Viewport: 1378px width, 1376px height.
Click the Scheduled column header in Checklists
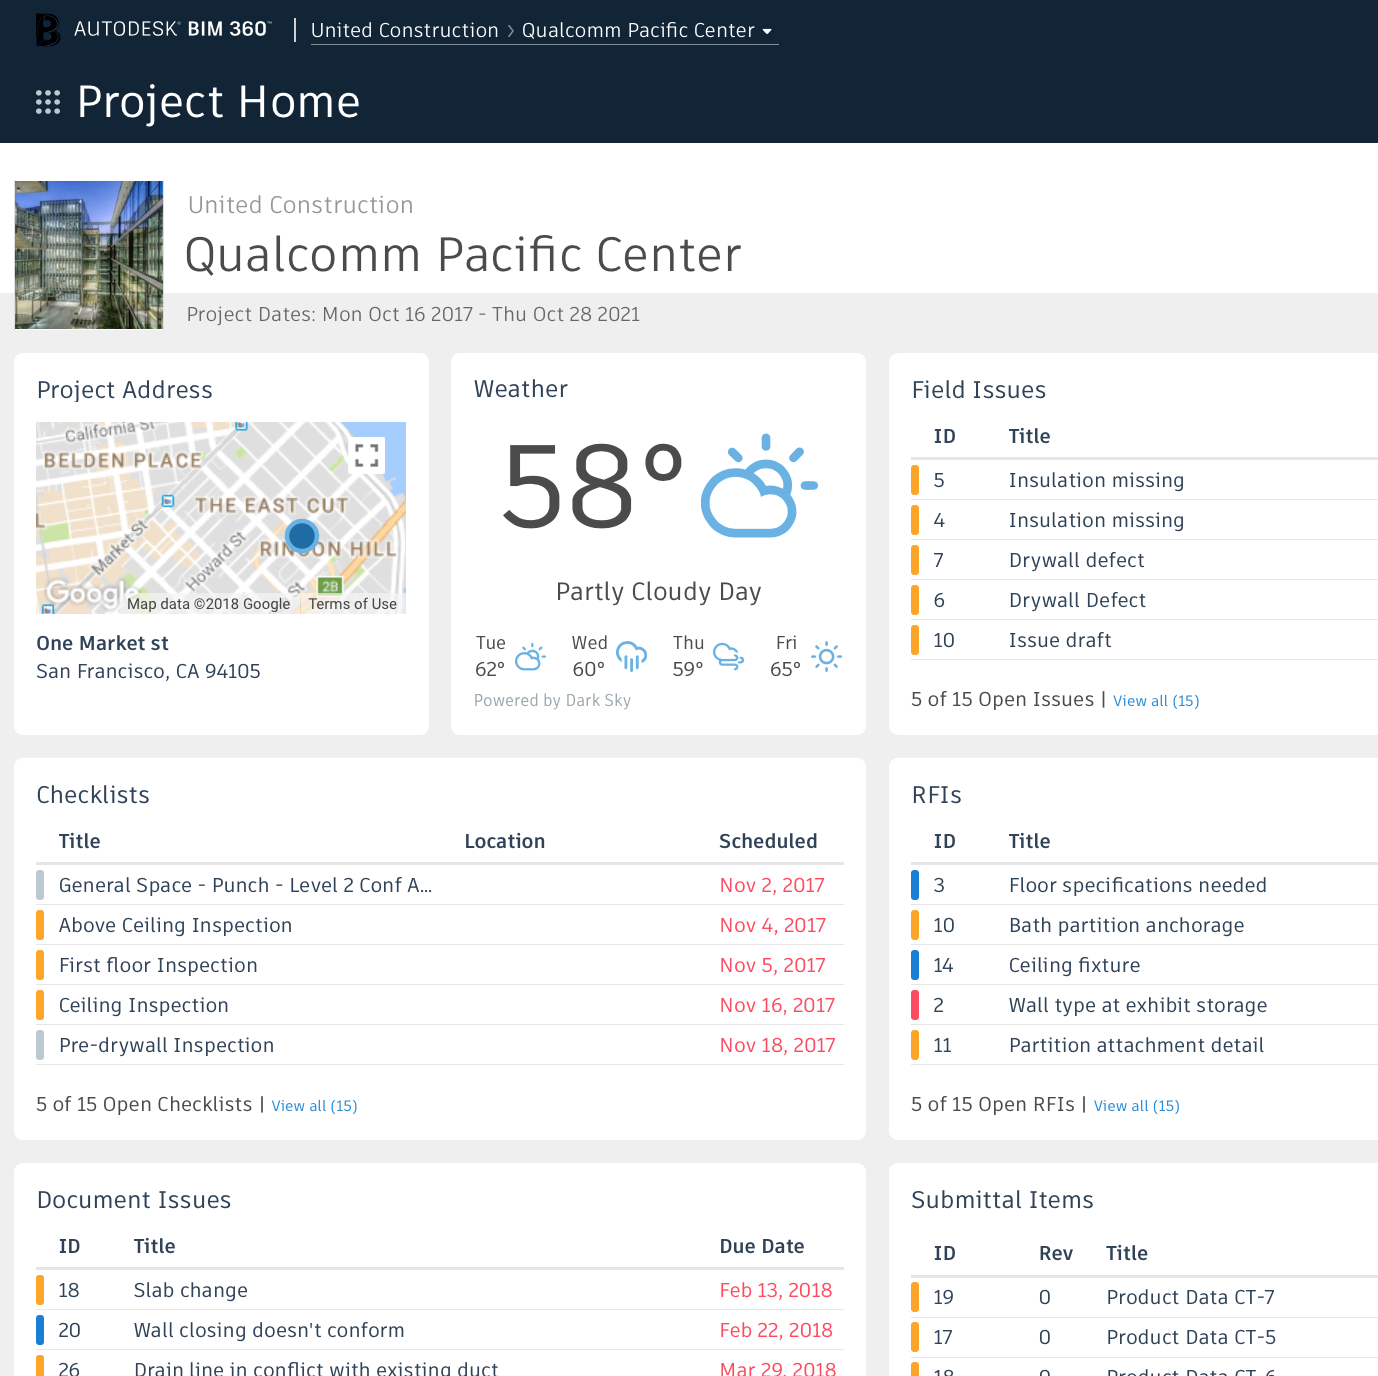[x=768, y=841]
